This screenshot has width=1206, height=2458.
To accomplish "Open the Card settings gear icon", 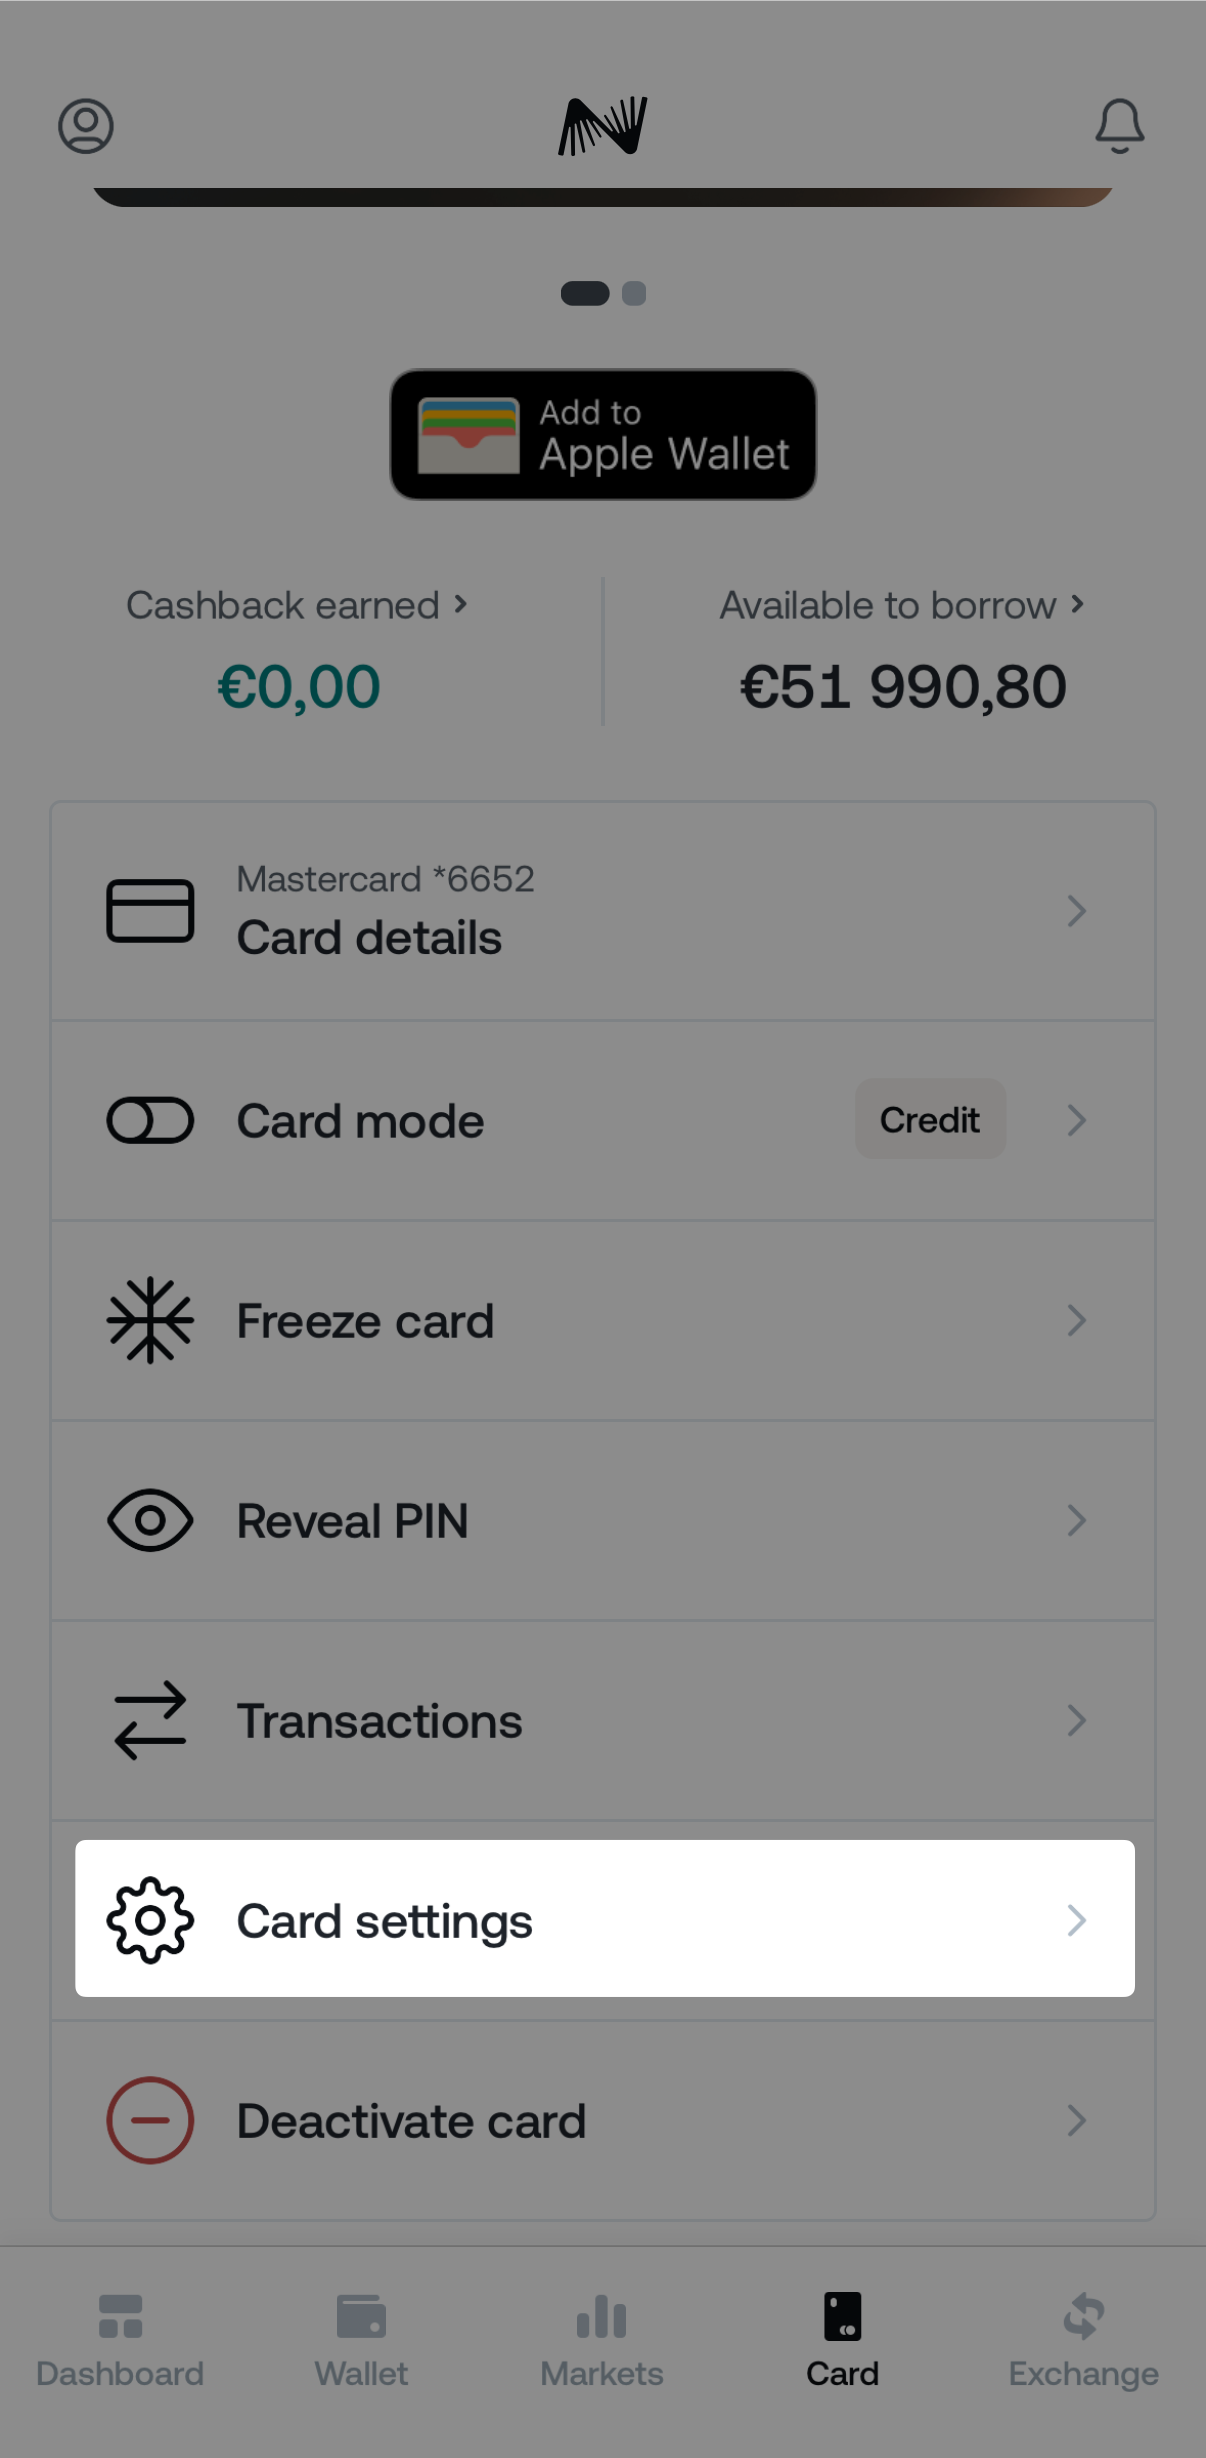I will tap(150, 1920).
